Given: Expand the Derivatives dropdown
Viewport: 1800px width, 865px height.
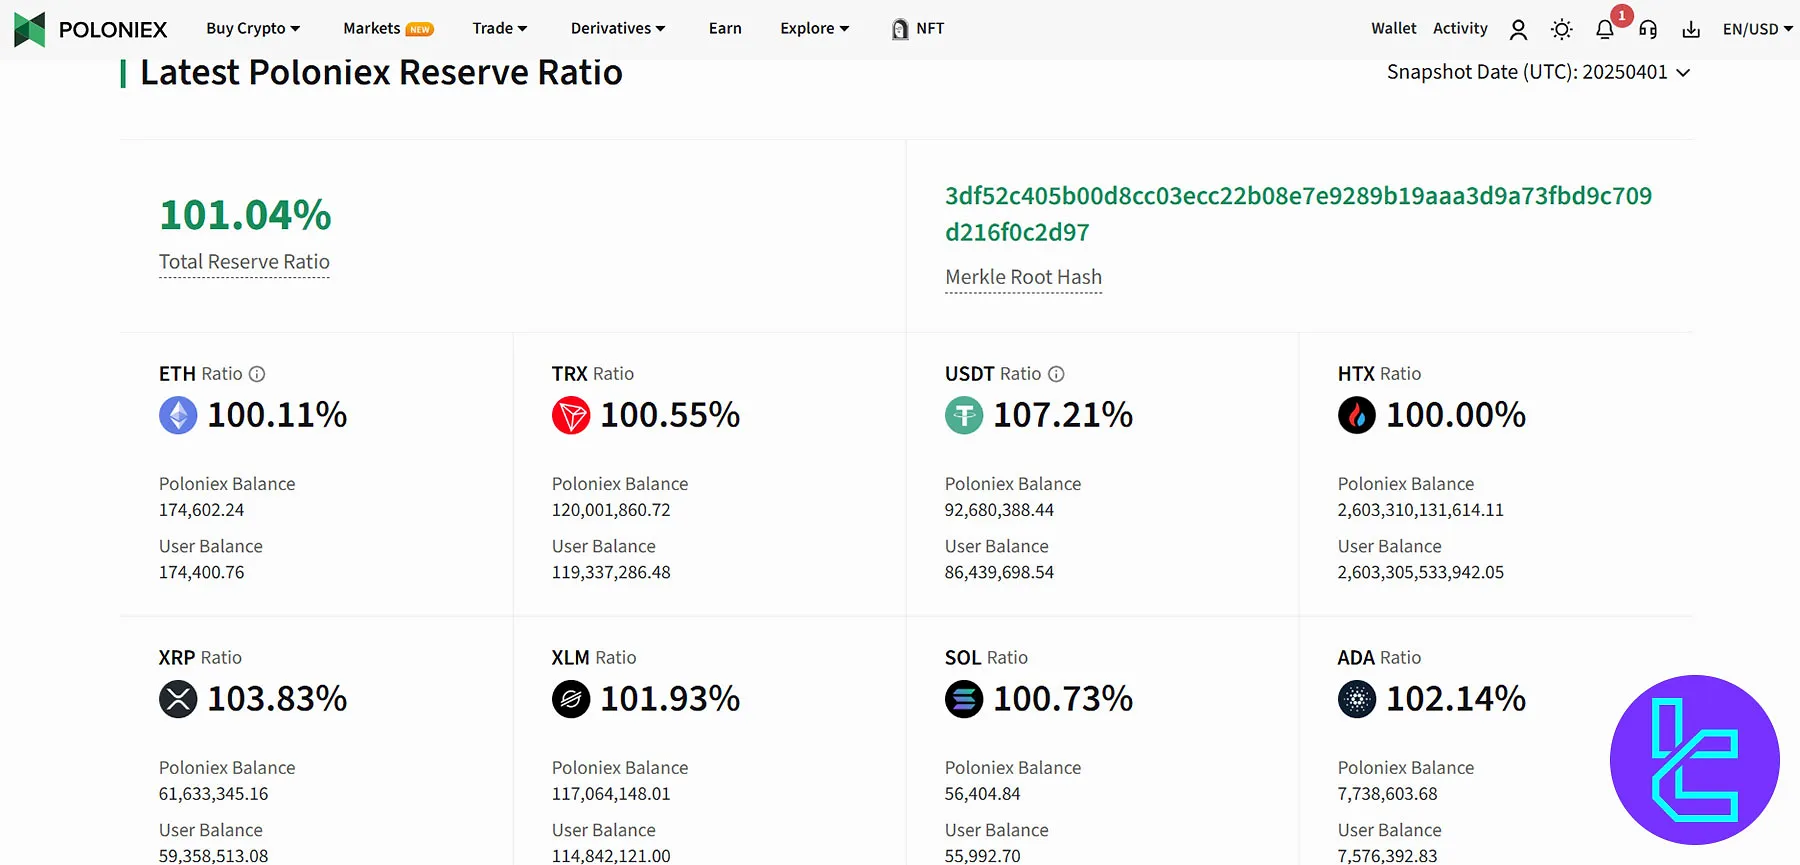Looking at the screenshot, I should 618,29.
